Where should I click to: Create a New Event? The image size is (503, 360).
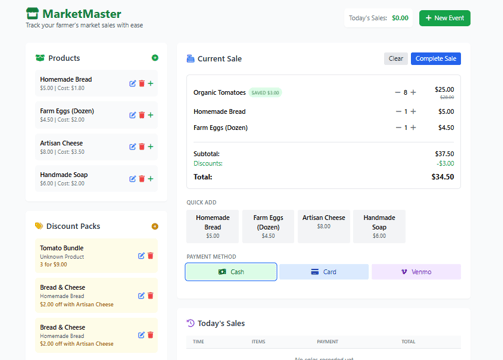(x=445, y=18)
